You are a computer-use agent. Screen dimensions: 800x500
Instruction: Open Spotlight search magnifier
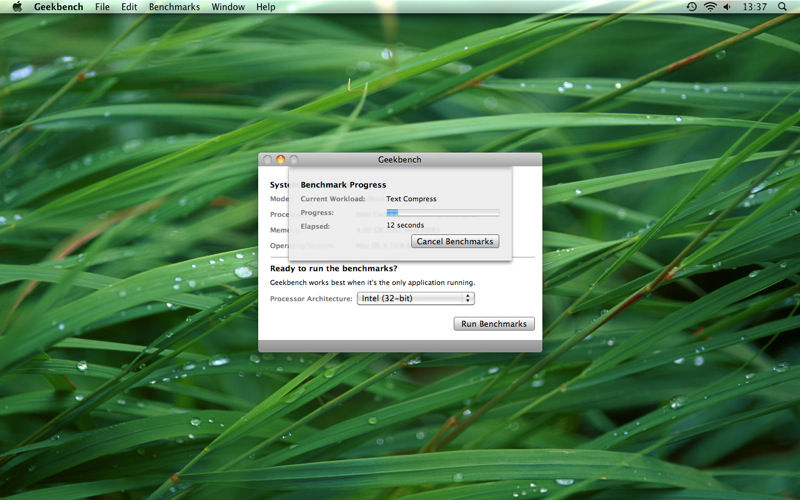[782, 7]
